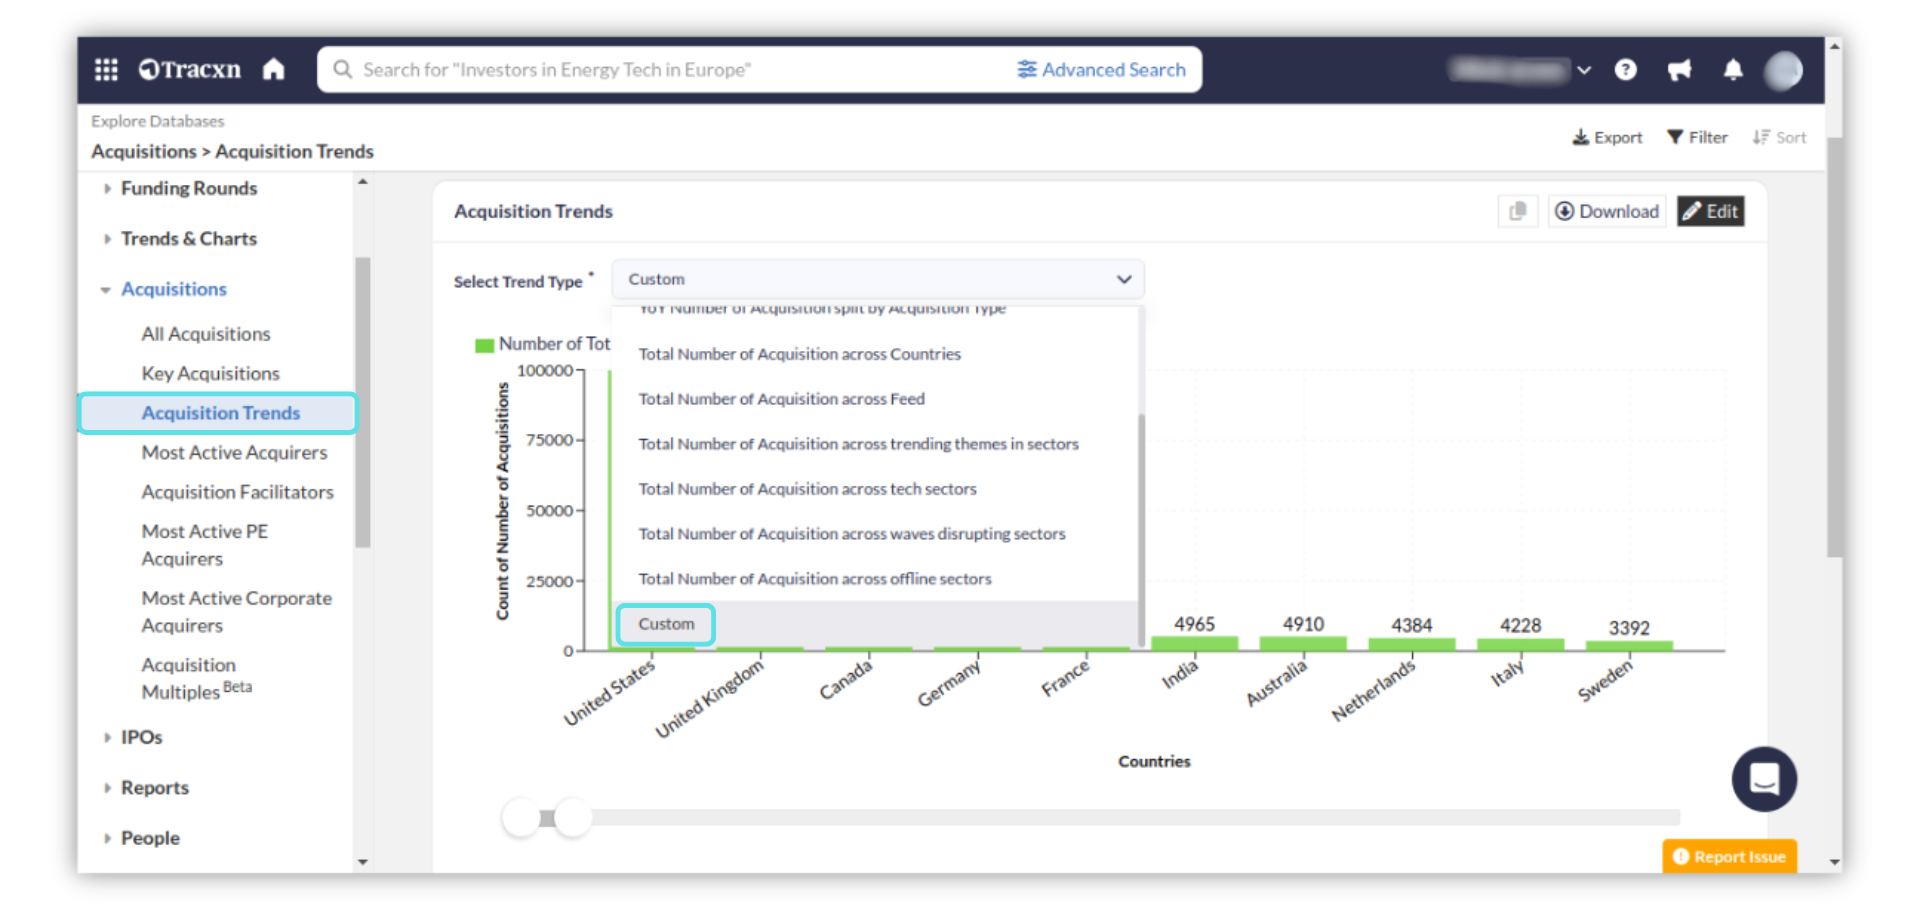The width and height of the screenshot is (1920, 917).
Task: Click the Edit button
Action: click(x=1711, y=211)
